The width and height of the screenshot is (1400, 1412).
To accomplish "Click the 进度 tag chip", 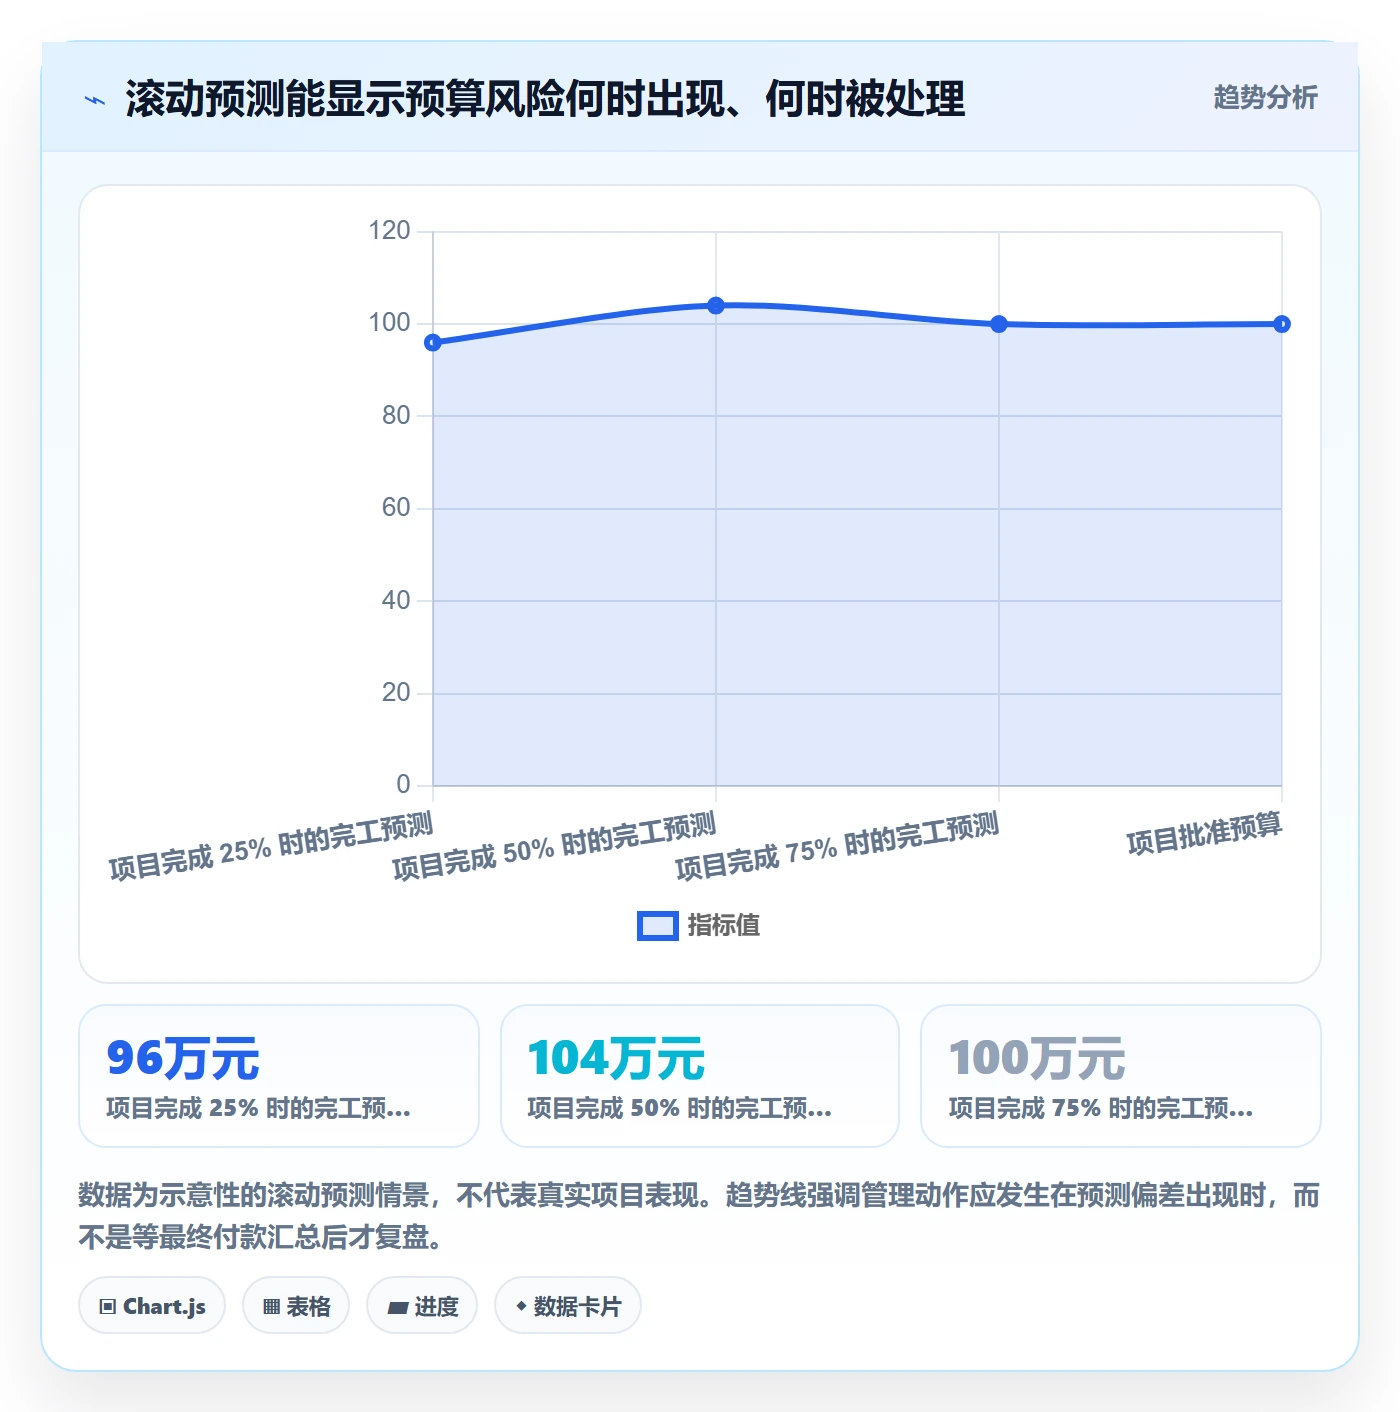I will point(422,1305).
